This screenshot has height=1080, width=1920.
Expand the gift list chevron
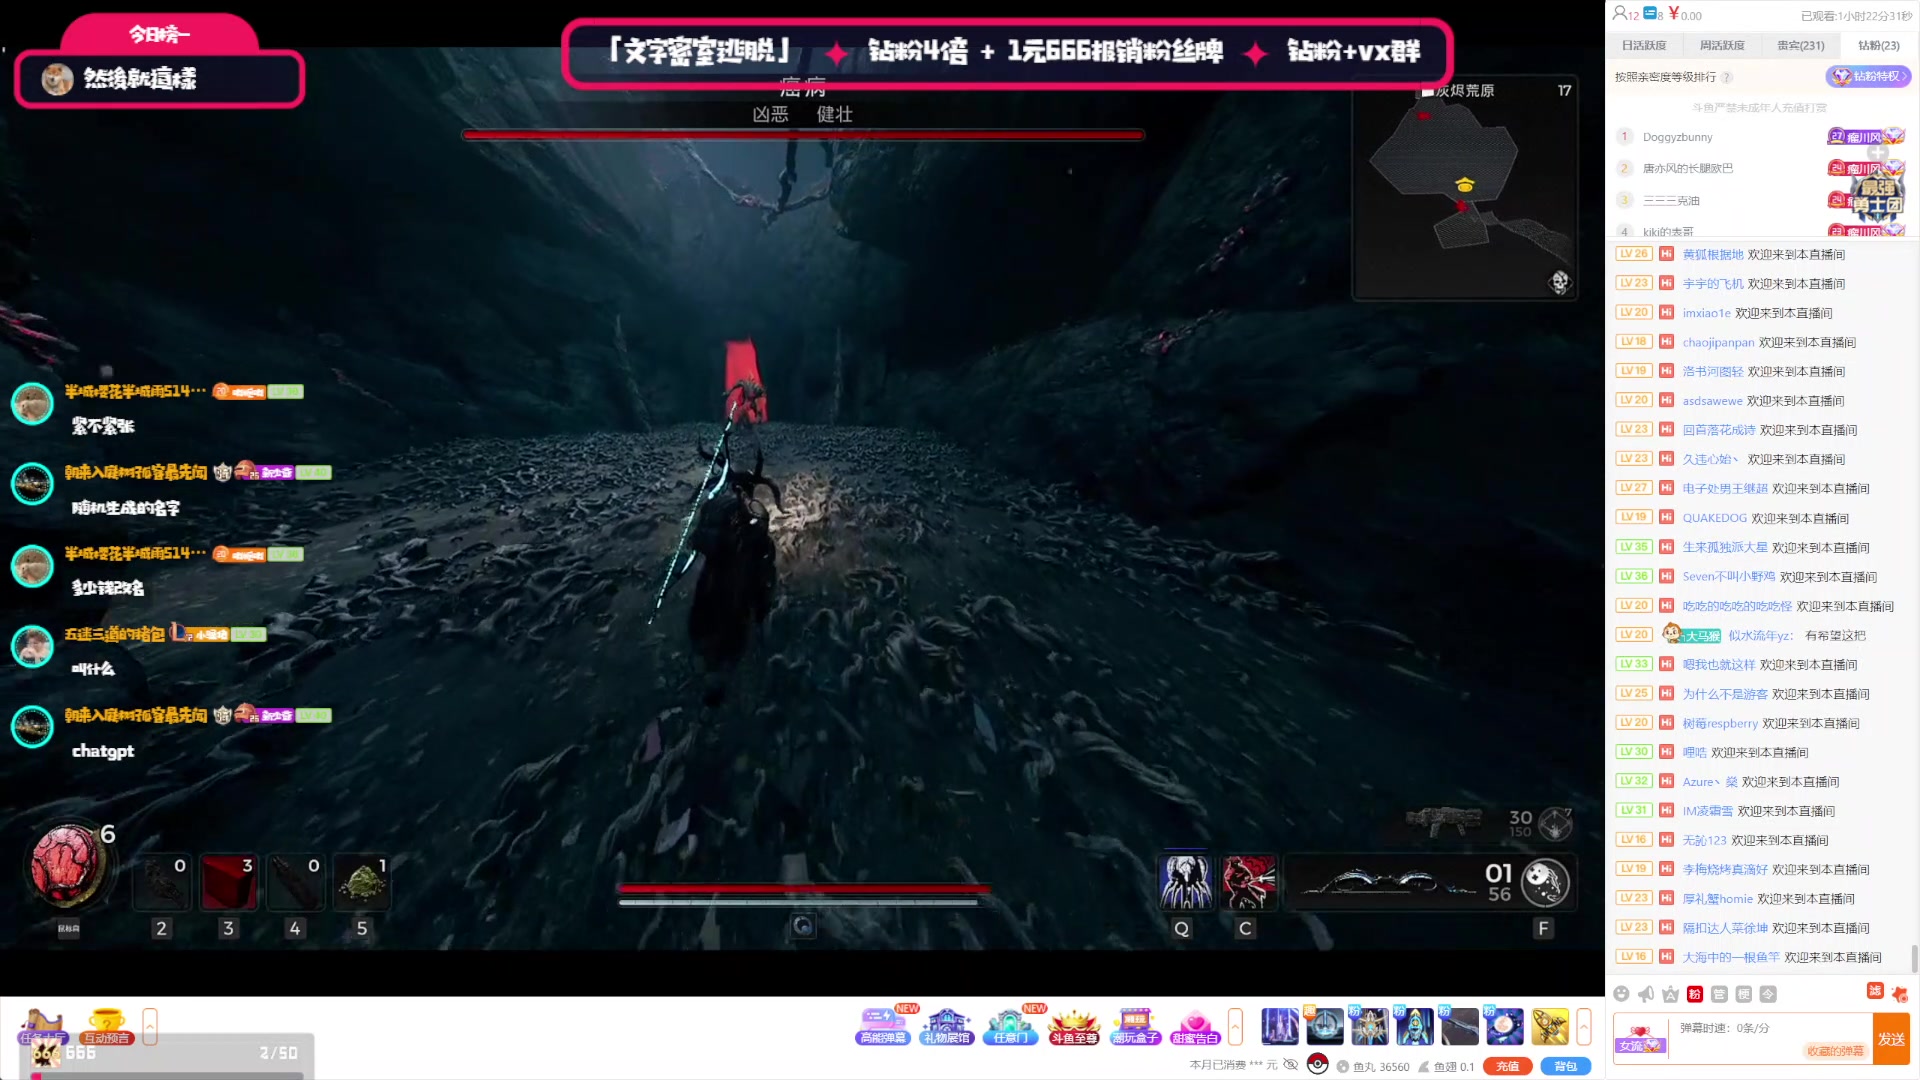click(x=1584, y=1027)
